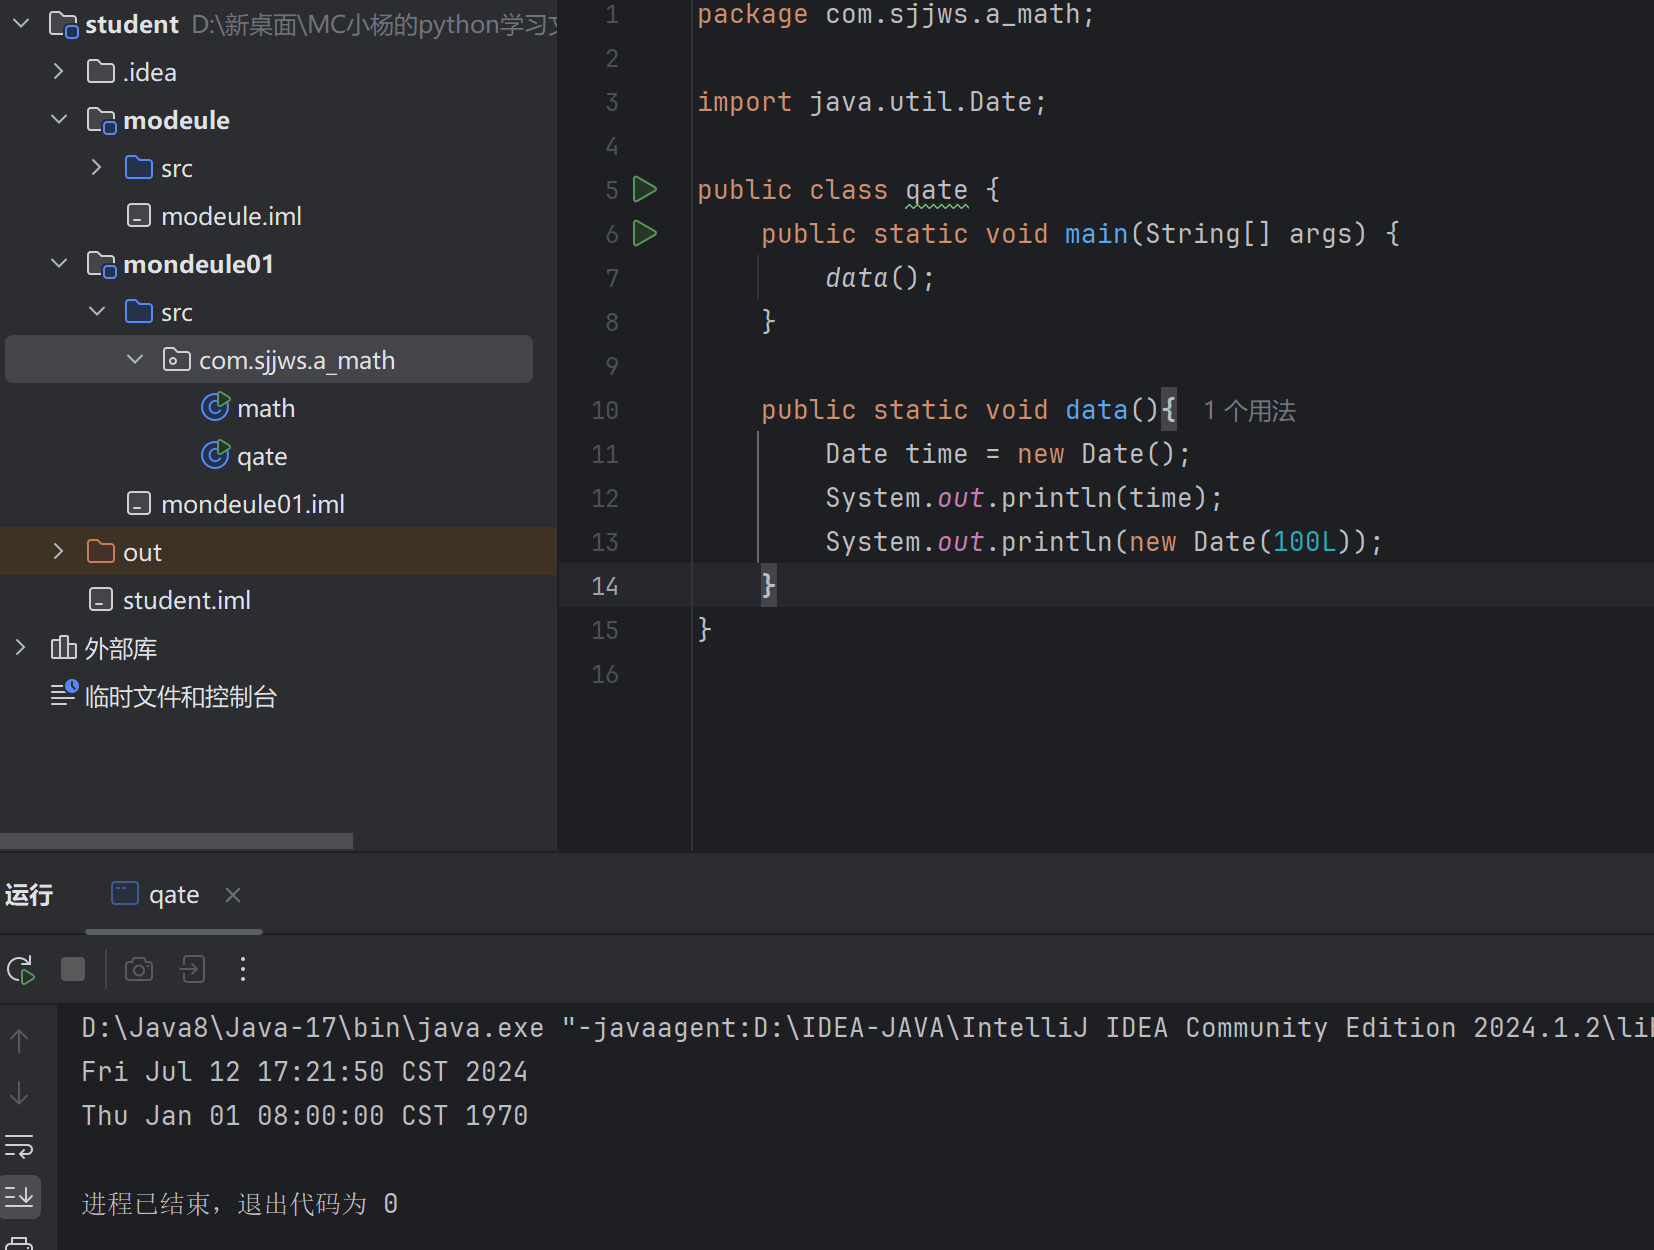Screen dimensions: 1654x1250
Task: Click the camera thread dump icon
Action: [x=139, y=969]
